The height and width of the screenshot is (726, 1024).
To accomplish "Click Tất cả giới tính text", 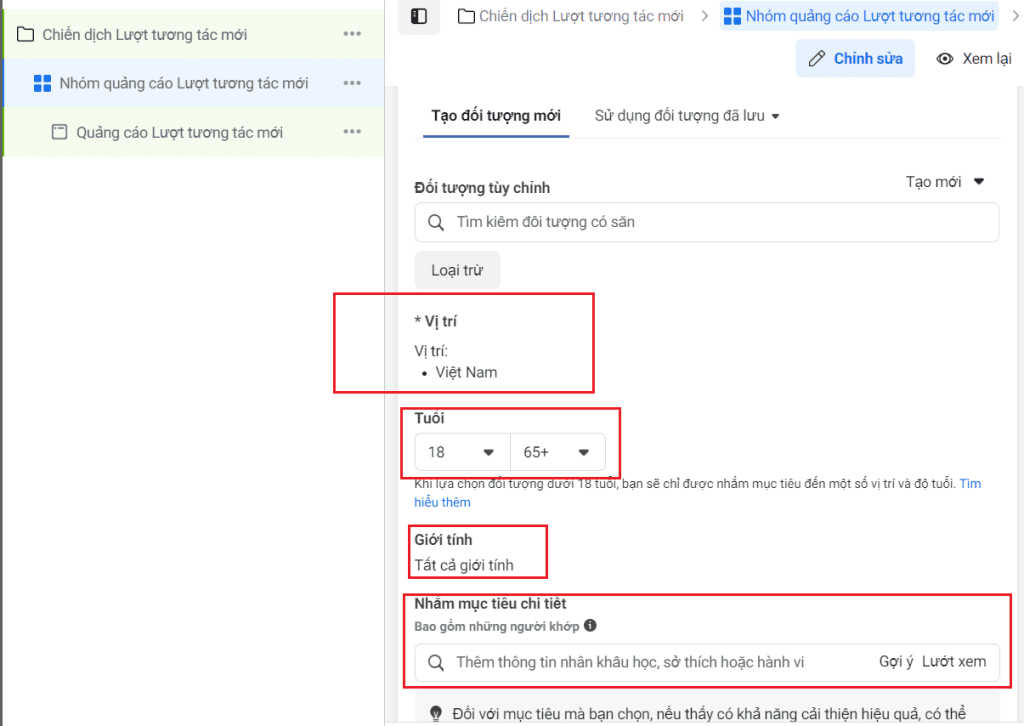I will pyautogui.click(x=464, y=565).
